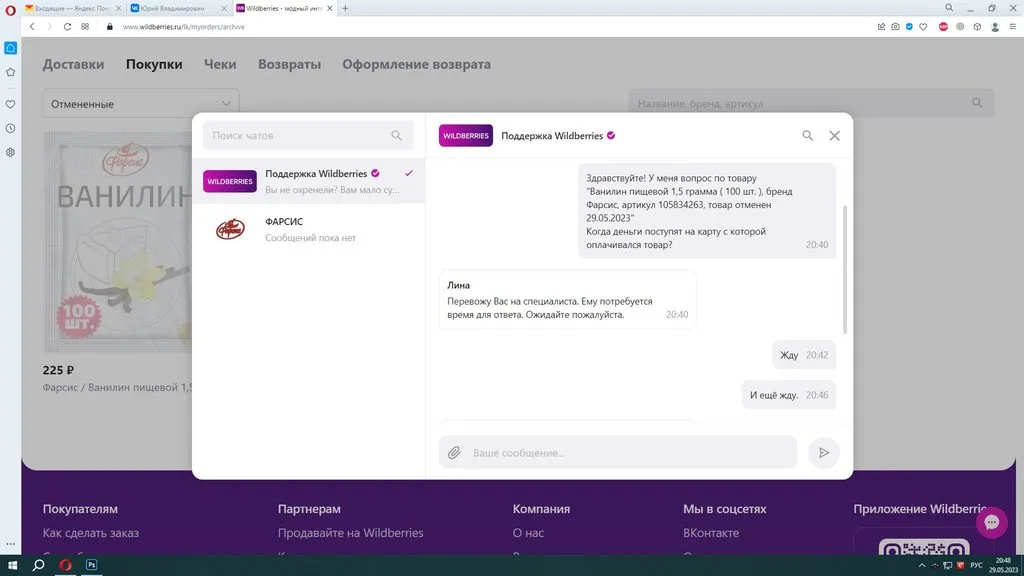Click the Поиск чатов search field

[x=308, y=135]
